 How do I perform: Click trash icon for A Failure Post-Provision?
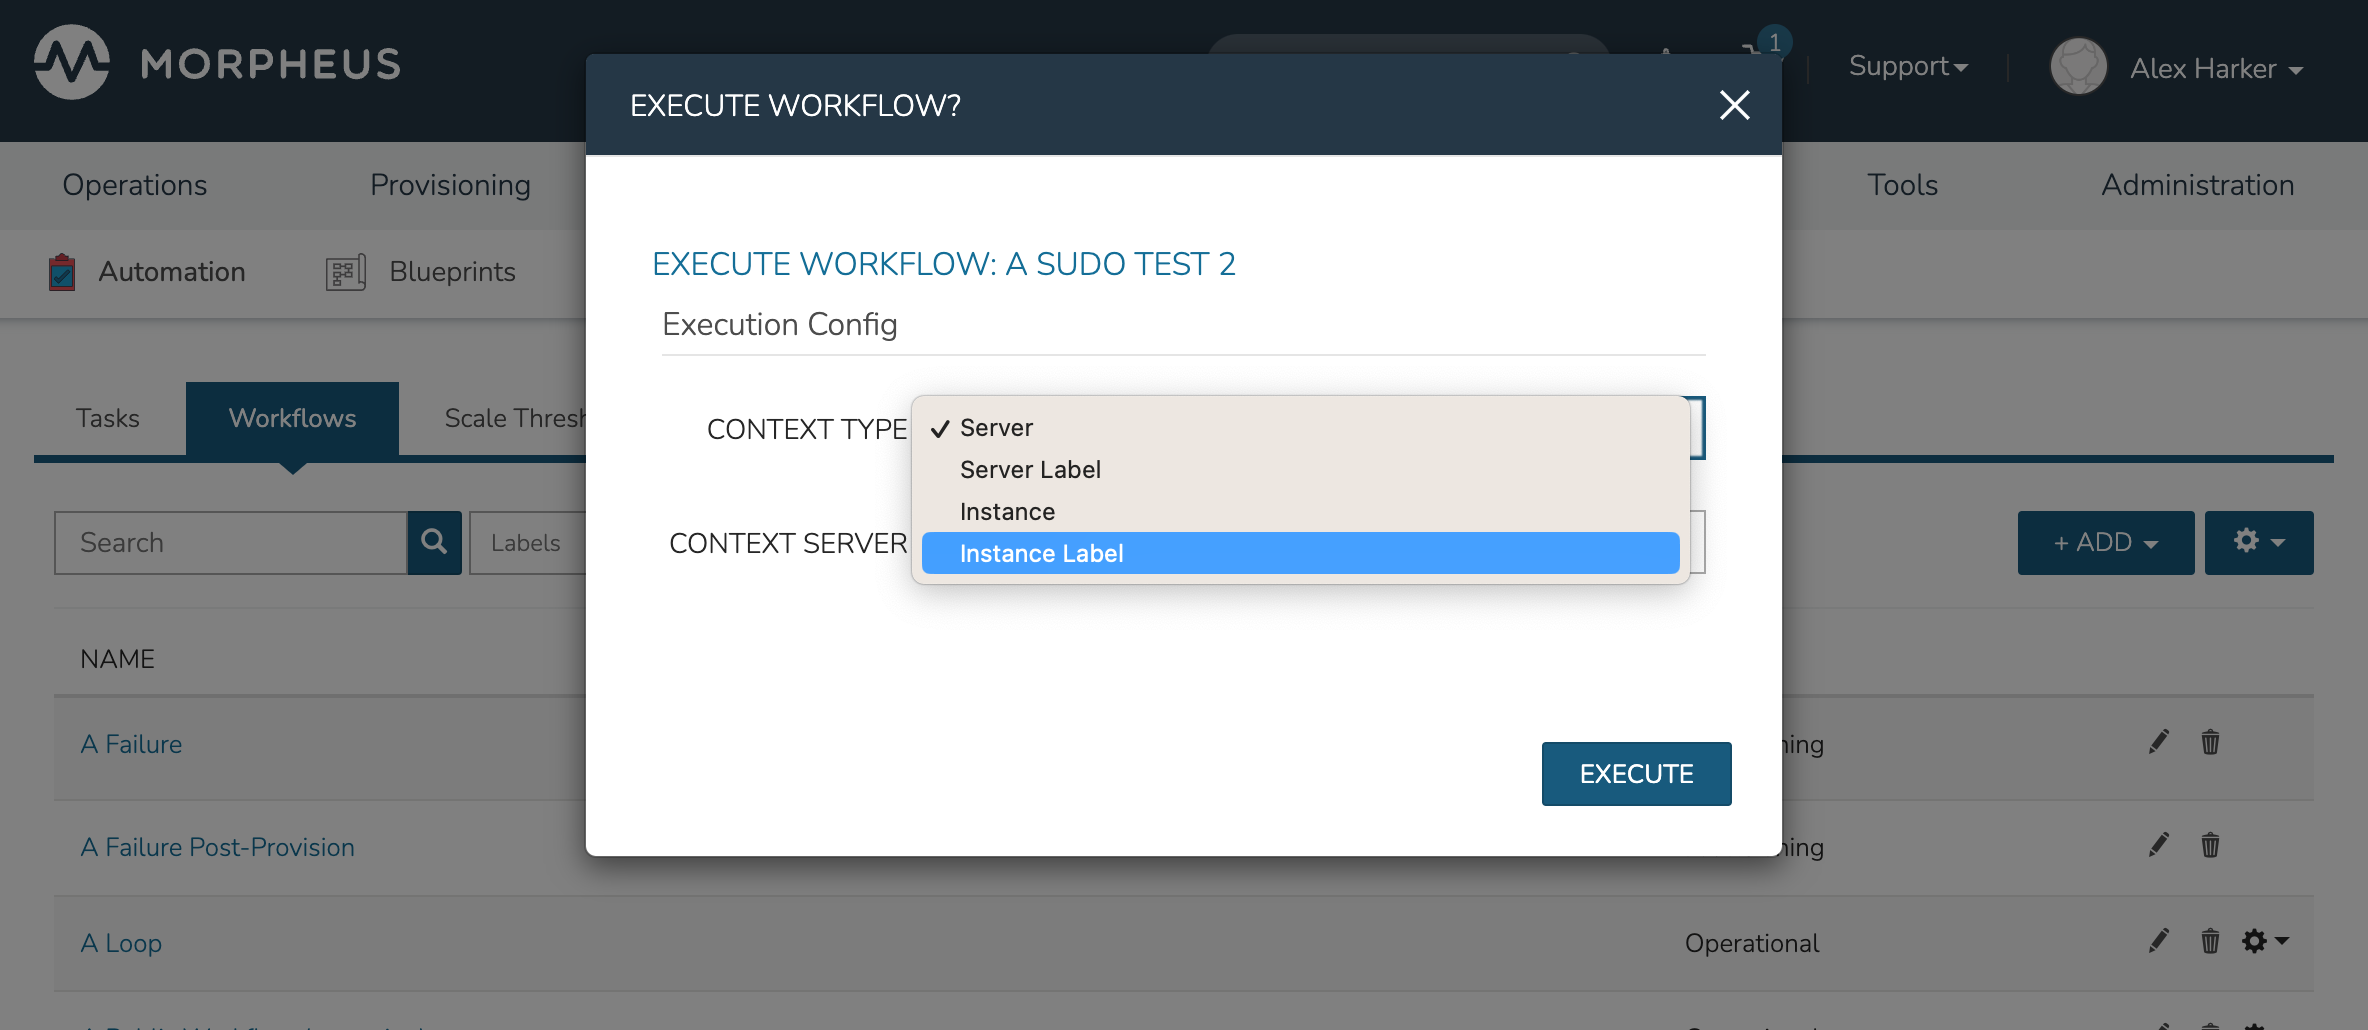click(2210, 846)
